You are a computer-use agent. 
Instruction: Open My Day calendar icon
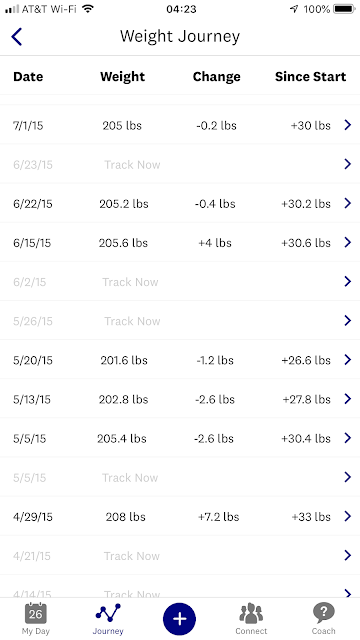[36, 613]
